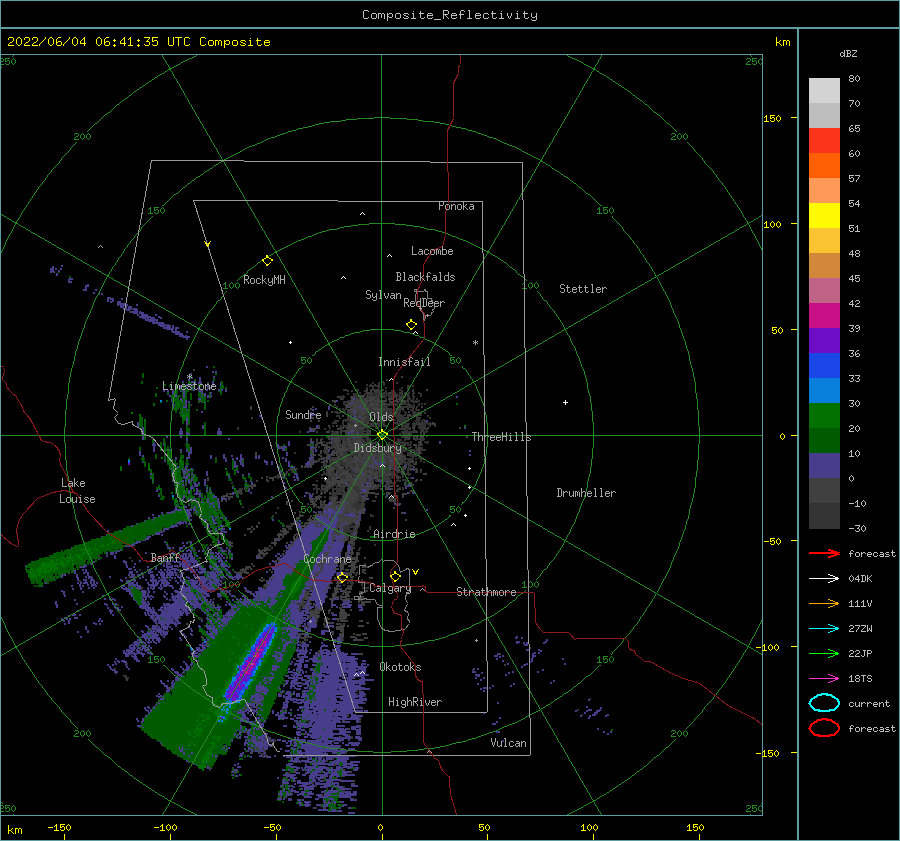Viewport: 900px width, 841px height.
Task: Click the 36 dBZ purple color swatch
Action: tap(824, 340)
